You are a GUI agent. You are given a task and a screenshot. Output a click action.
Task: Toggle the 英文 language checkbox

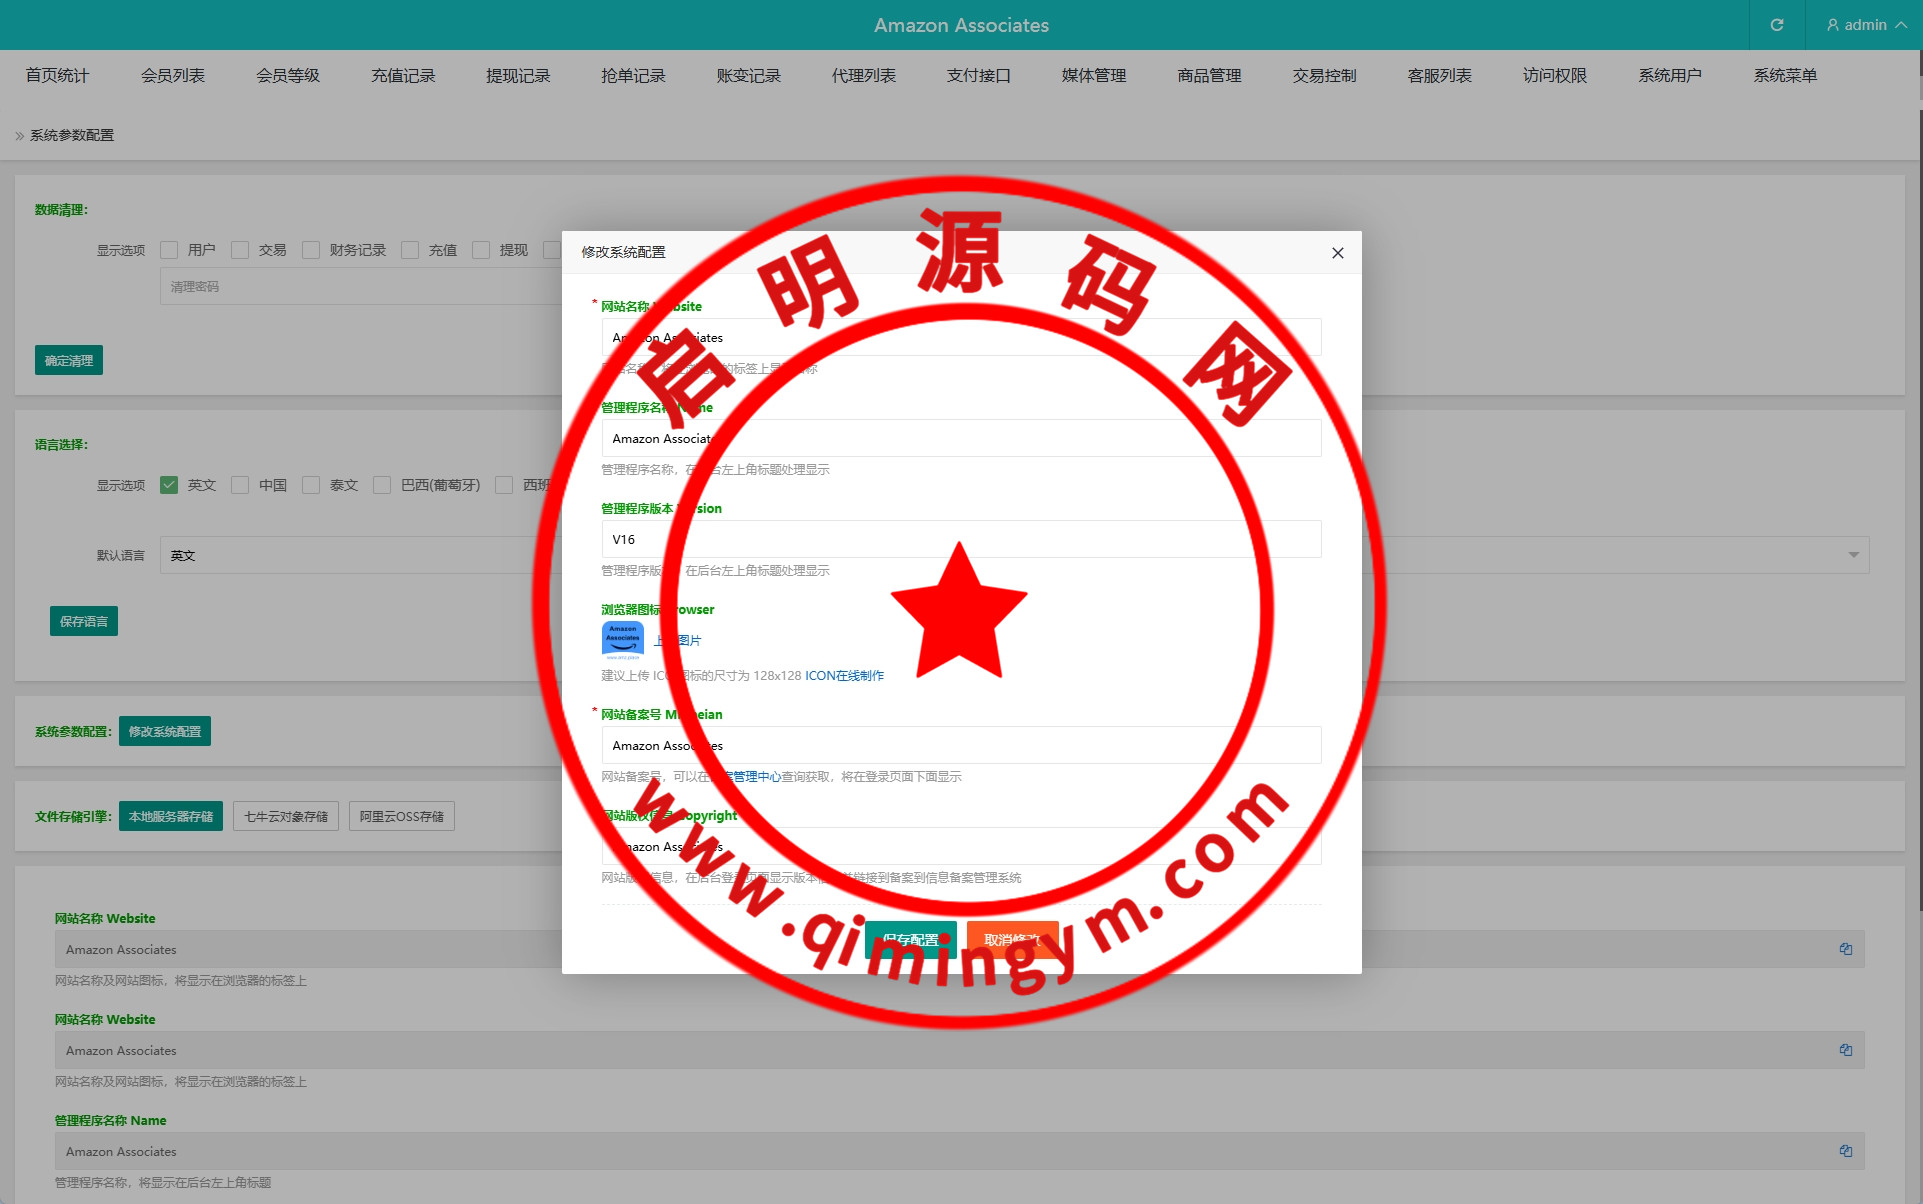pos(169,485)
